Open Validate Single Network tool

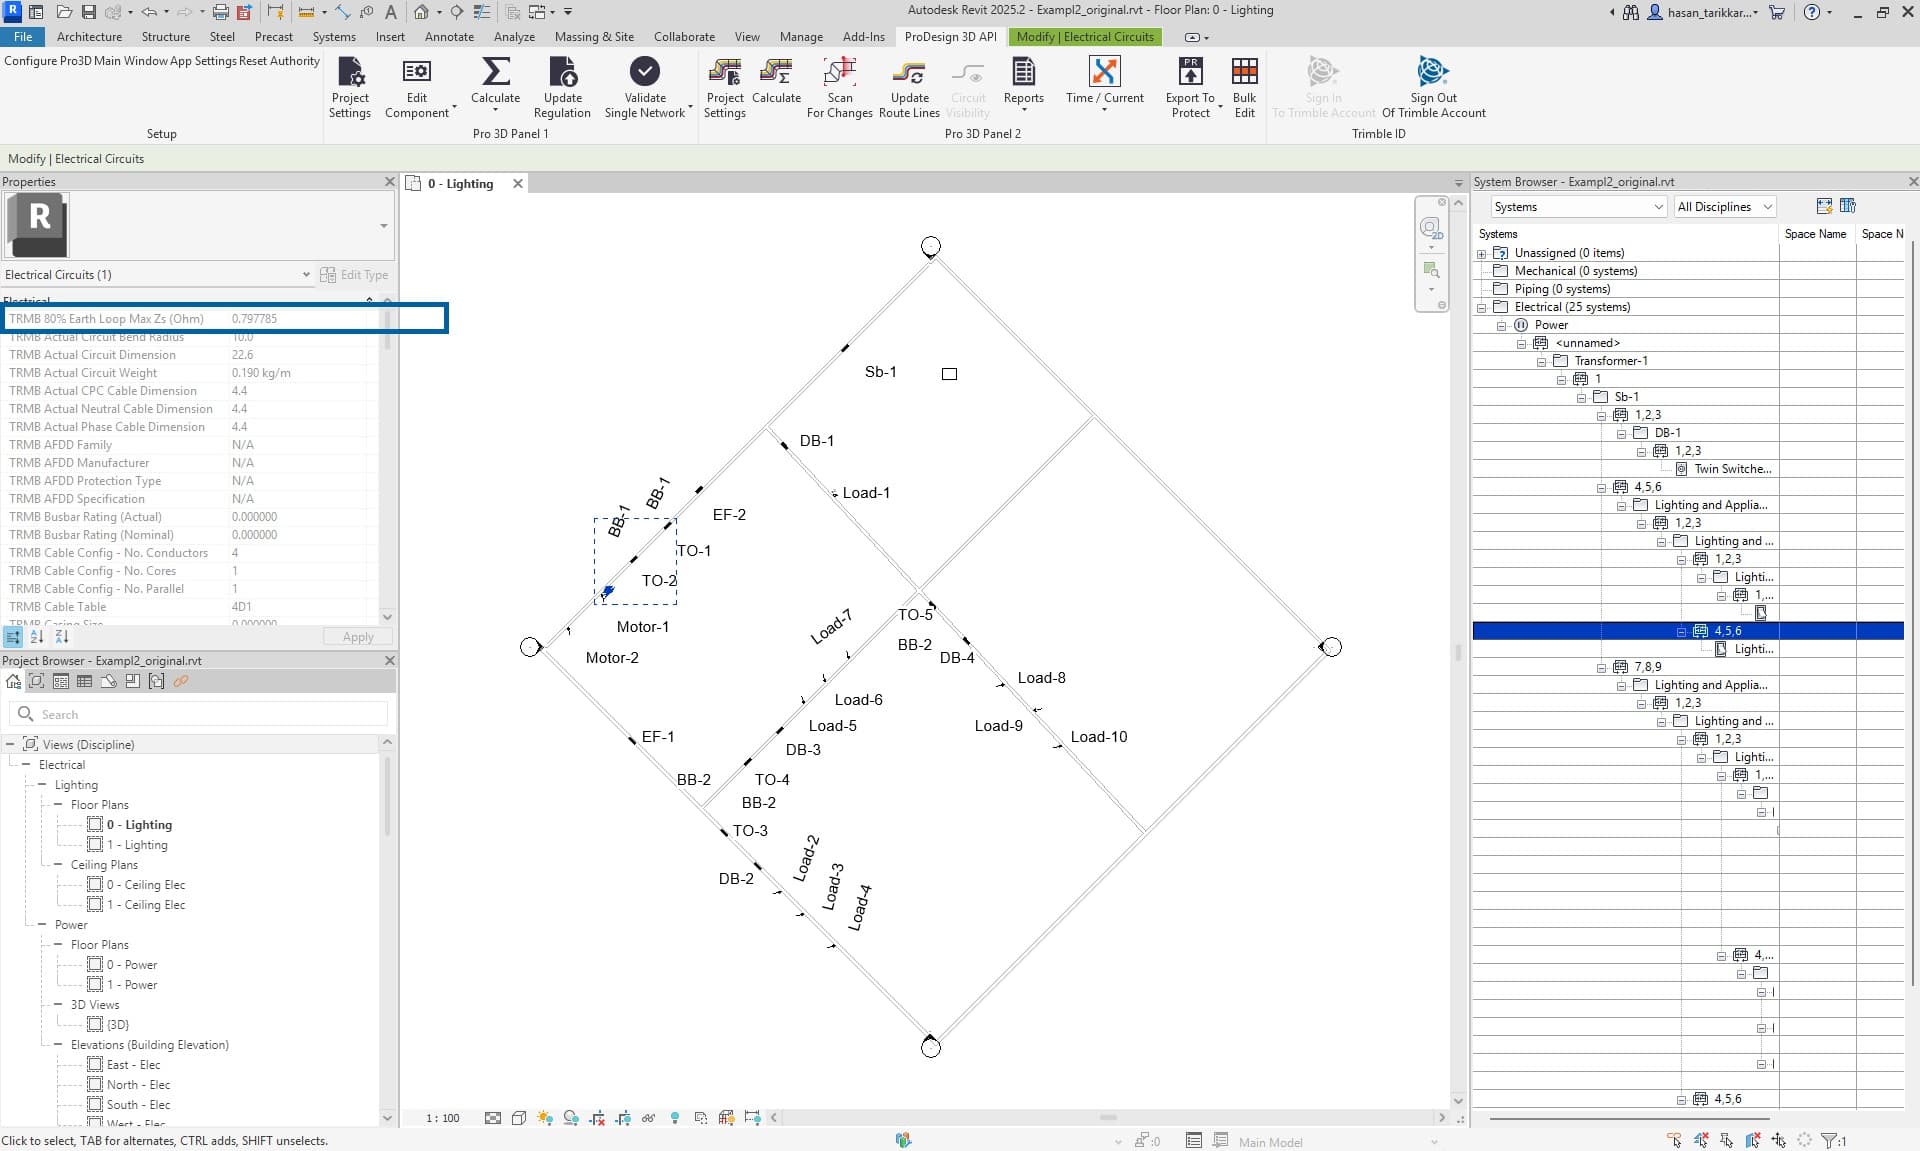pos(644,72)
